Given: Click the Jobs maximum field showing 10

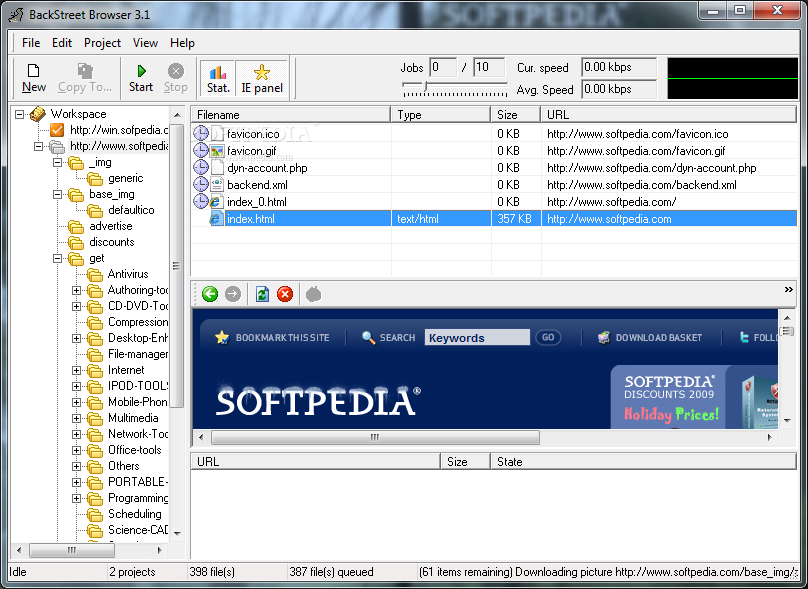Looking at the screenshot, I should [489, 68].
